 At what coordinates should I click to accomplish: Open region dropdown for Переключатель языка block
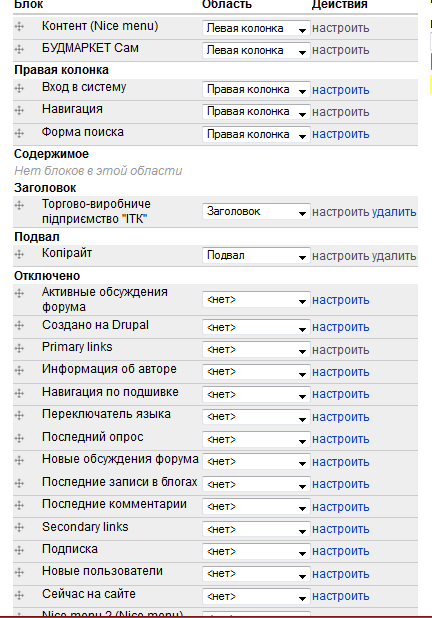(256, 417)
